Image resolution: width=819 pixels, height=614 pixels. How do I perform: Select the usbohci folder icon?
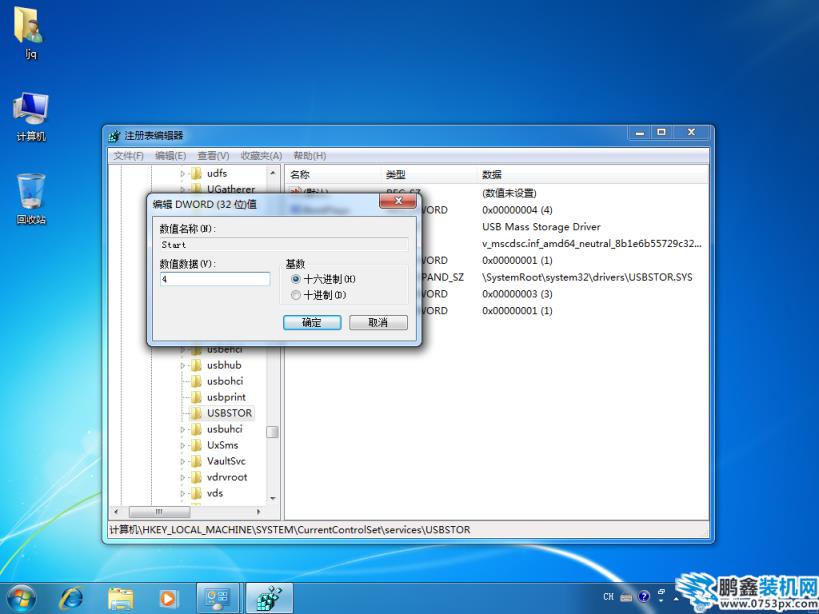click(196, 381)
